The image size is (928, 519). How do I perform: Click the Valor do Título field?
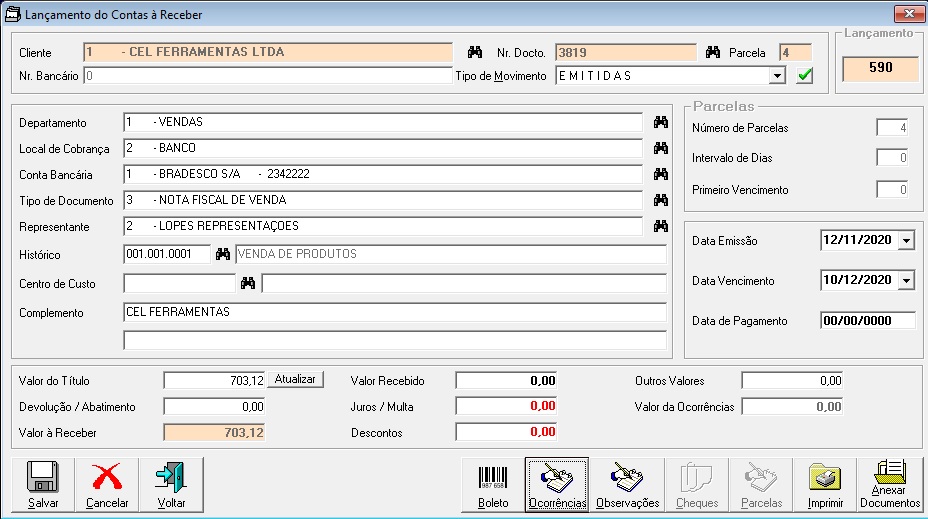214,381
